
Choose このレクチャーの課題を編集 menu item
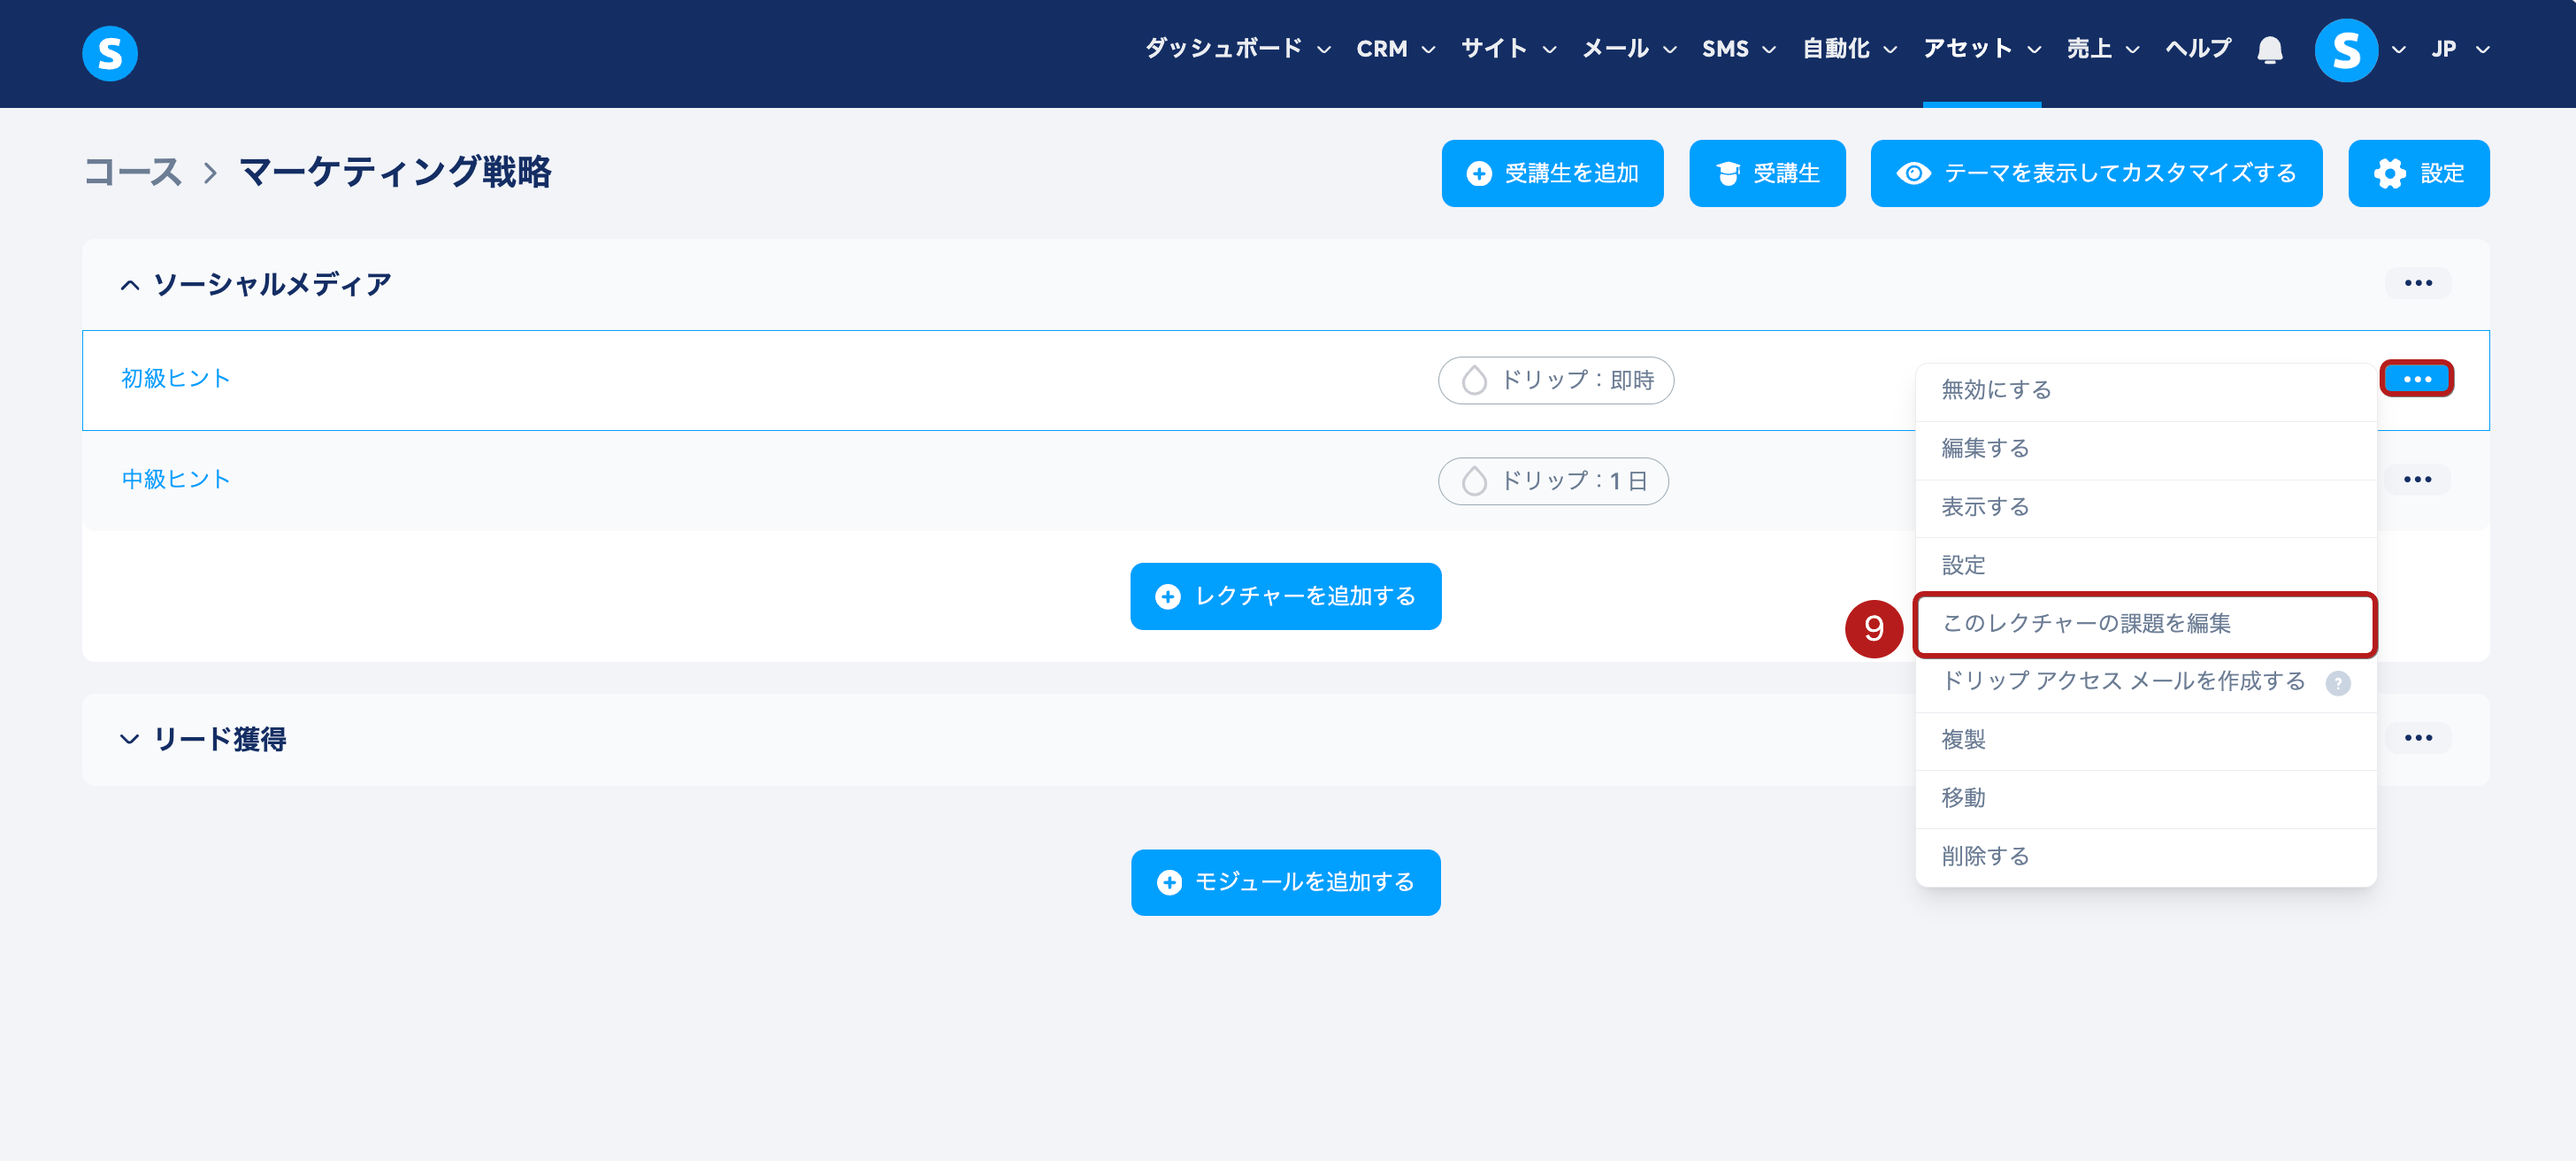point(2145,624)
